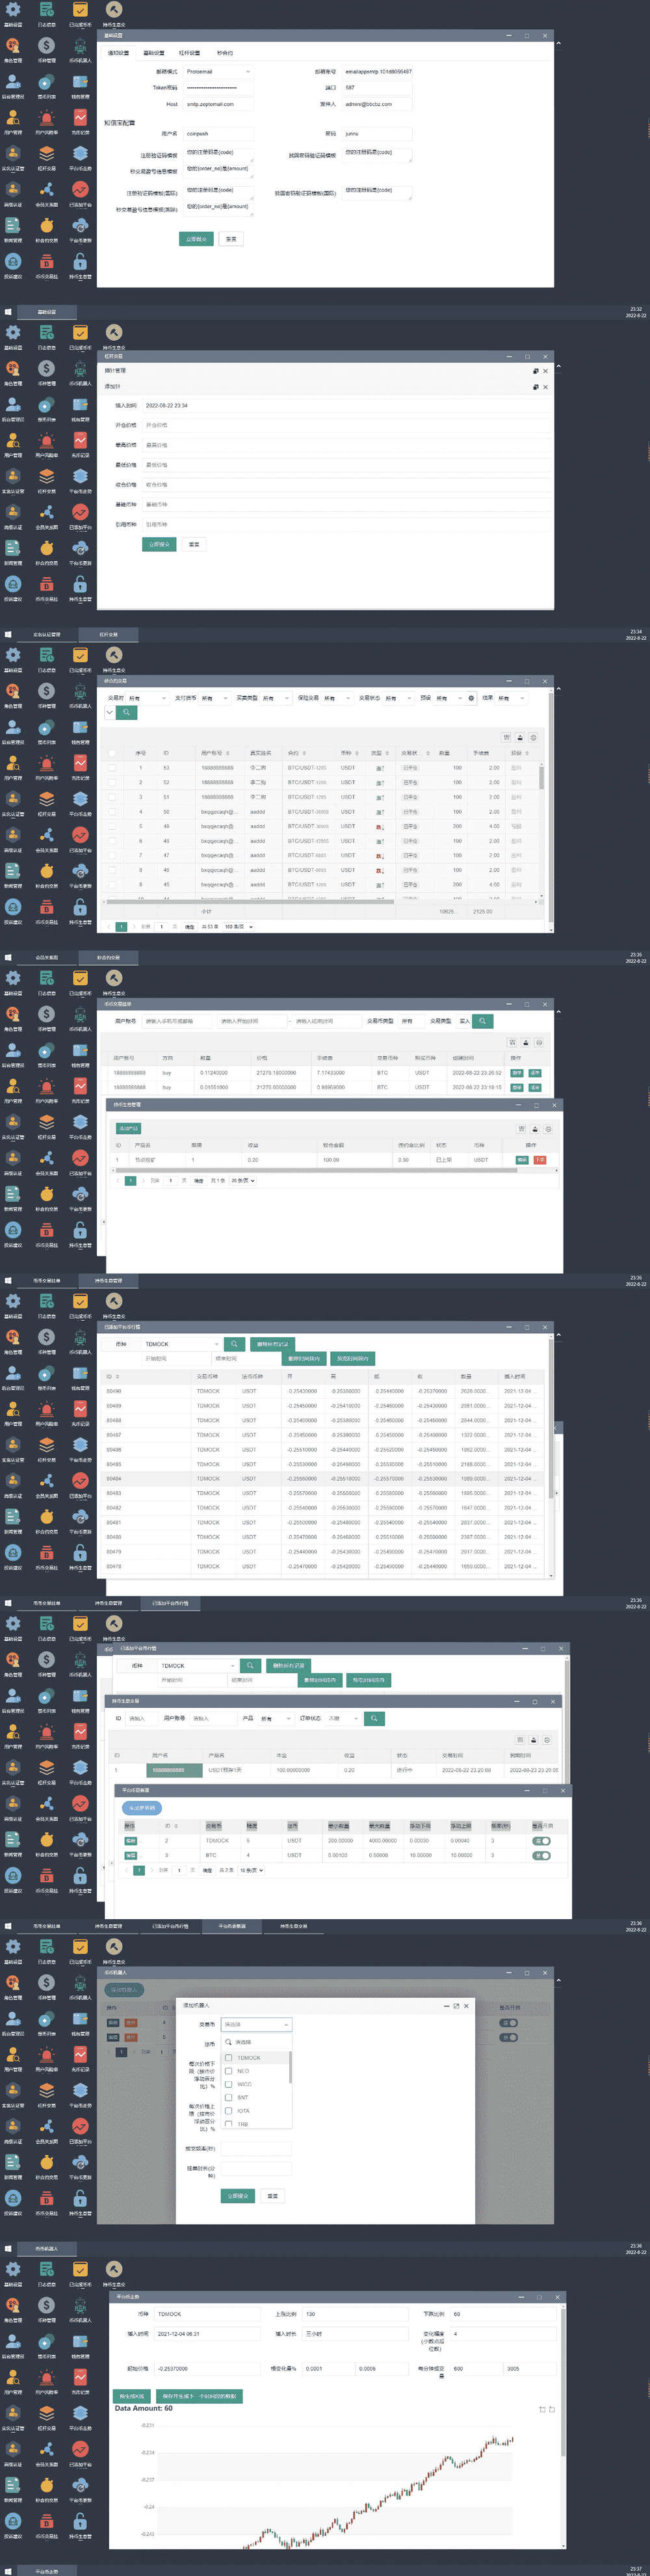Open the Windows Start button beside the 基础设置 taskbar item
Viewport: 650px width, 2576px height.
(8, 312)
